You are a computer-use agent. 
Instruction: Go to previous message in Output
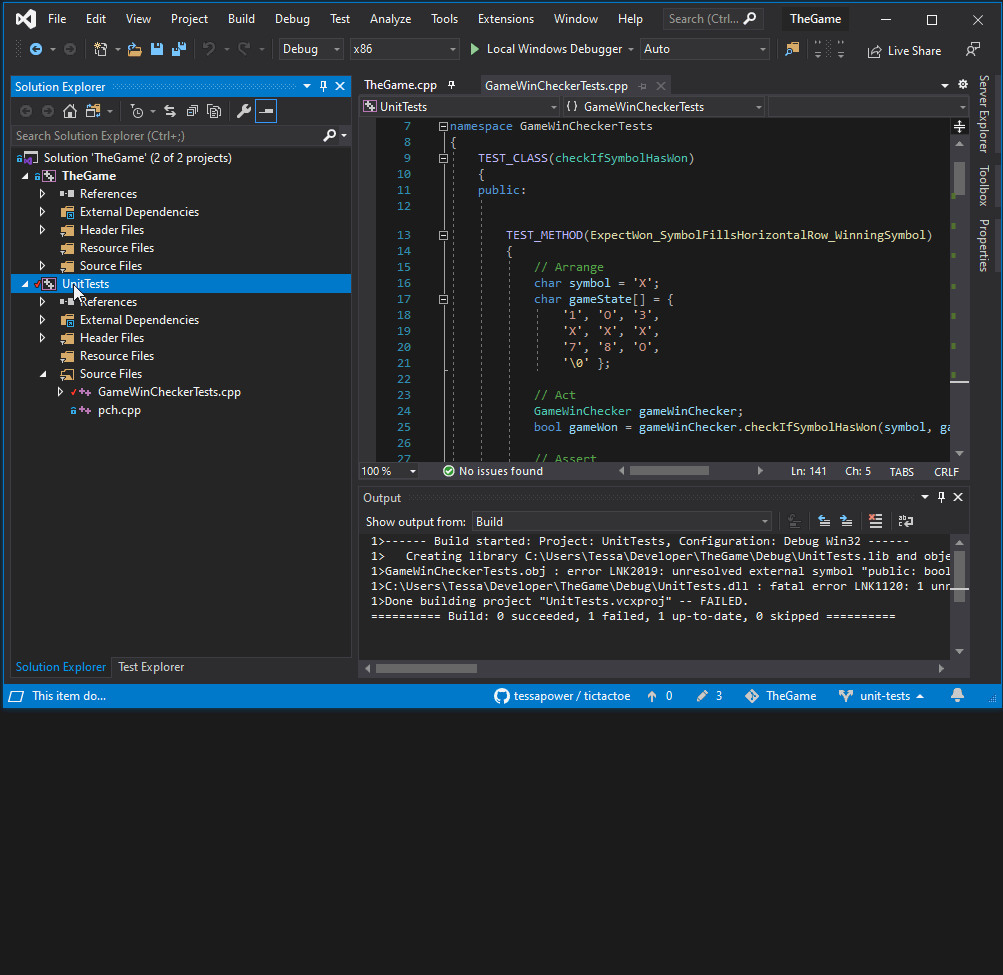824,521
